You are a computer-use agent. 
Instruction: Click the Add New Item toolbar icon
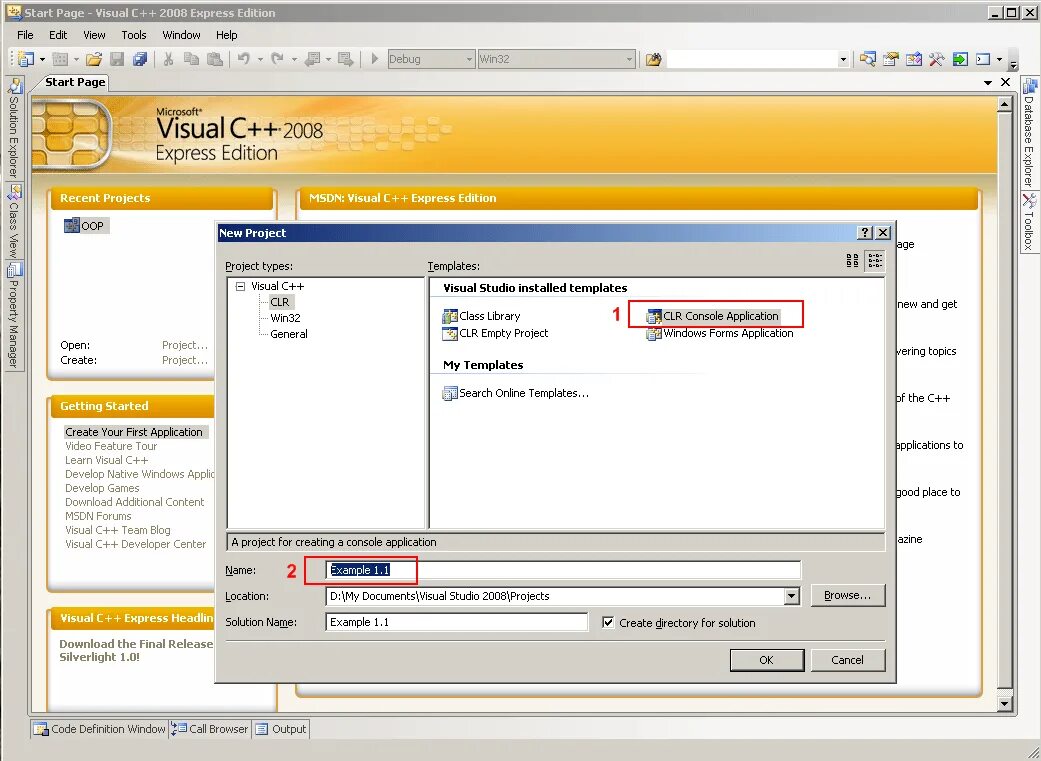click(x=60, y=59)
